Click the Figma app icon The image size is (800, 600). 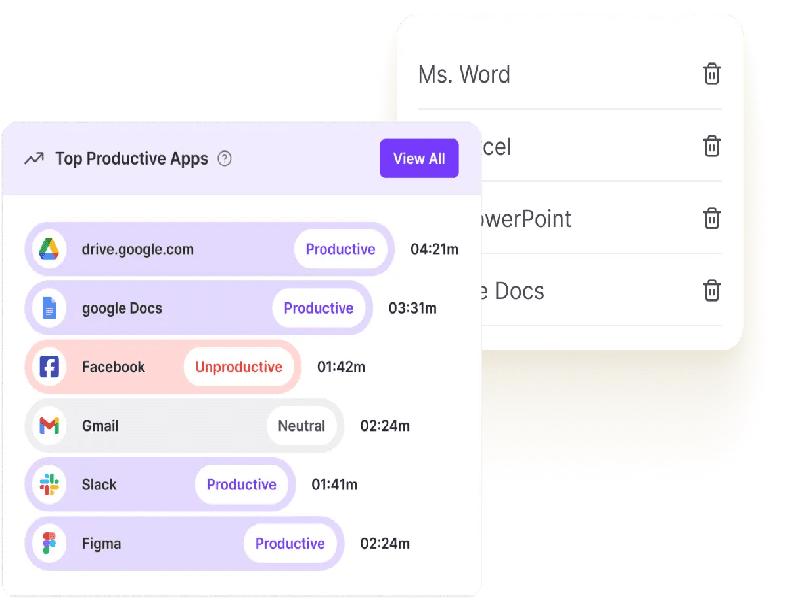(49, 544)
